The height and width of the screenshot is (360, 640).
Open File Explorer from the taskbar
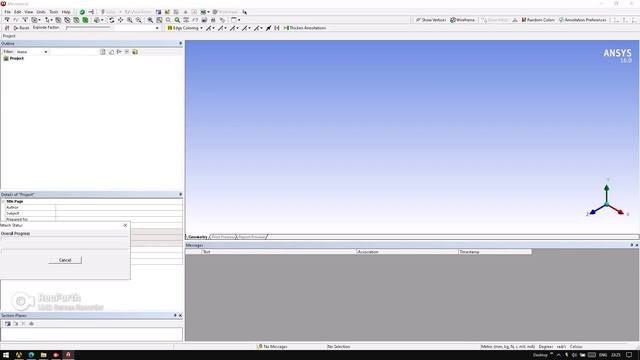coord(43,355)
